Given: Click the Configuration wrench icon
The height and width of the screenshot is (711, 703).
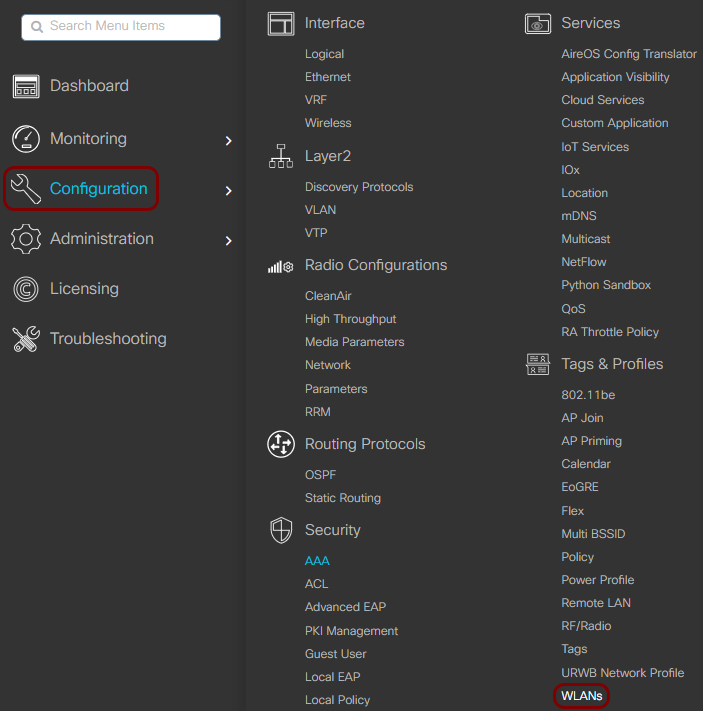Looking at the screenshot, I should 26,189.
